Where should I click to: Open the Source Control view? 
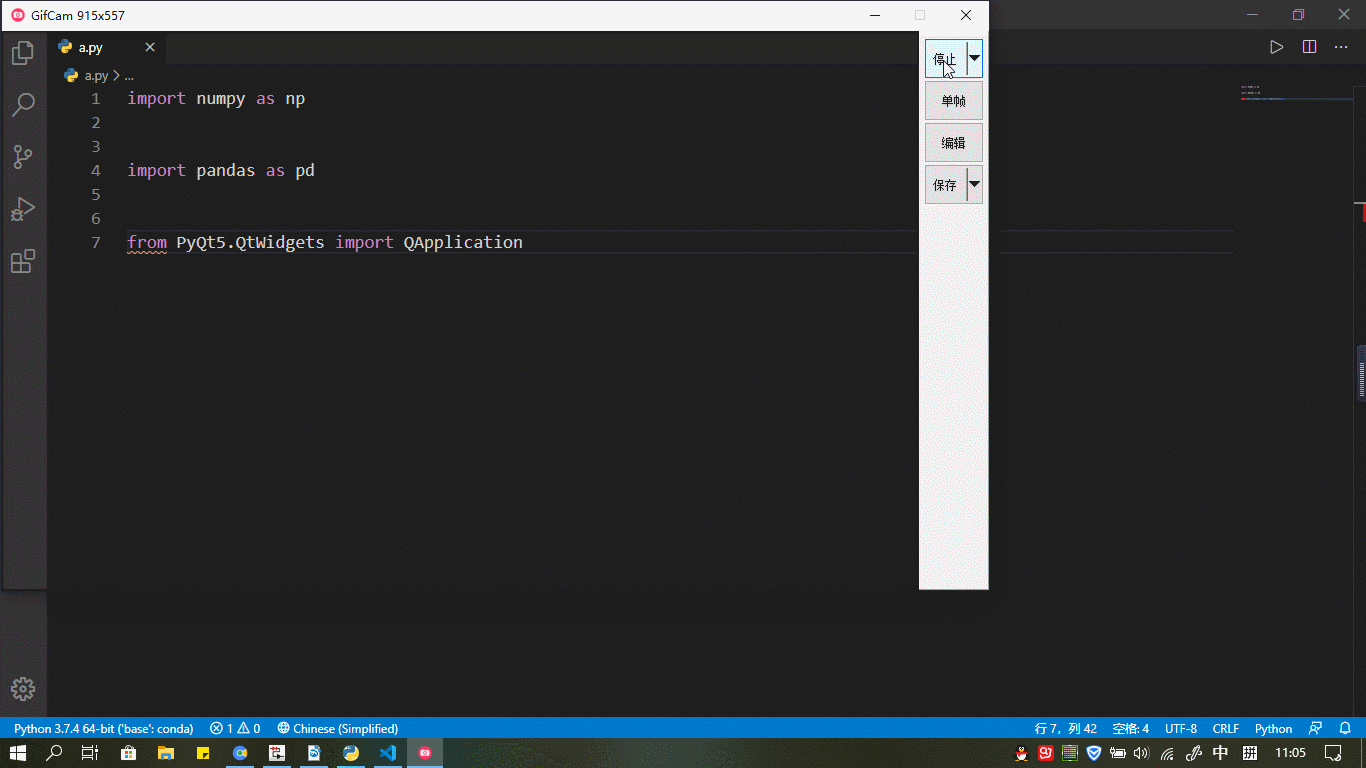23,156
